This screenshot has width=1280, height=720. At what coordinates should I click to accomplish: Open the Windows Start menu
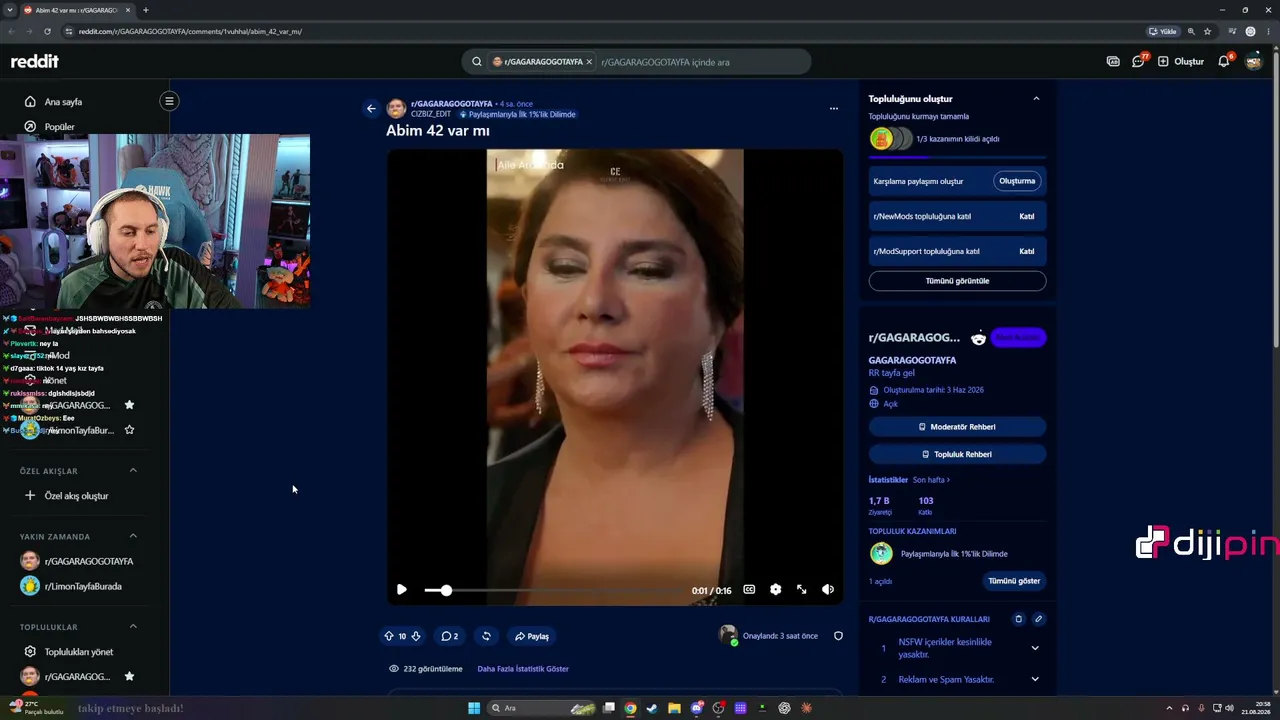click(474, 708)
